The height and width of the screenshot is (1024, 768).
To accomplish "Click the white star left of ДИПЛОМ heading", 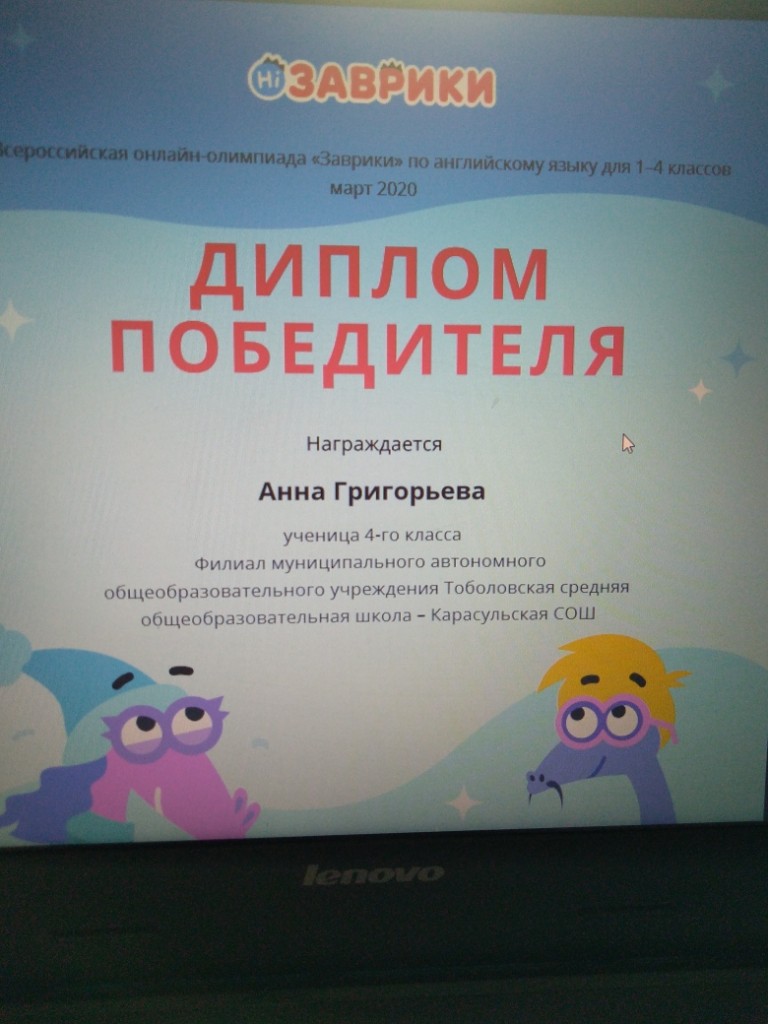I will coord(14,320).
